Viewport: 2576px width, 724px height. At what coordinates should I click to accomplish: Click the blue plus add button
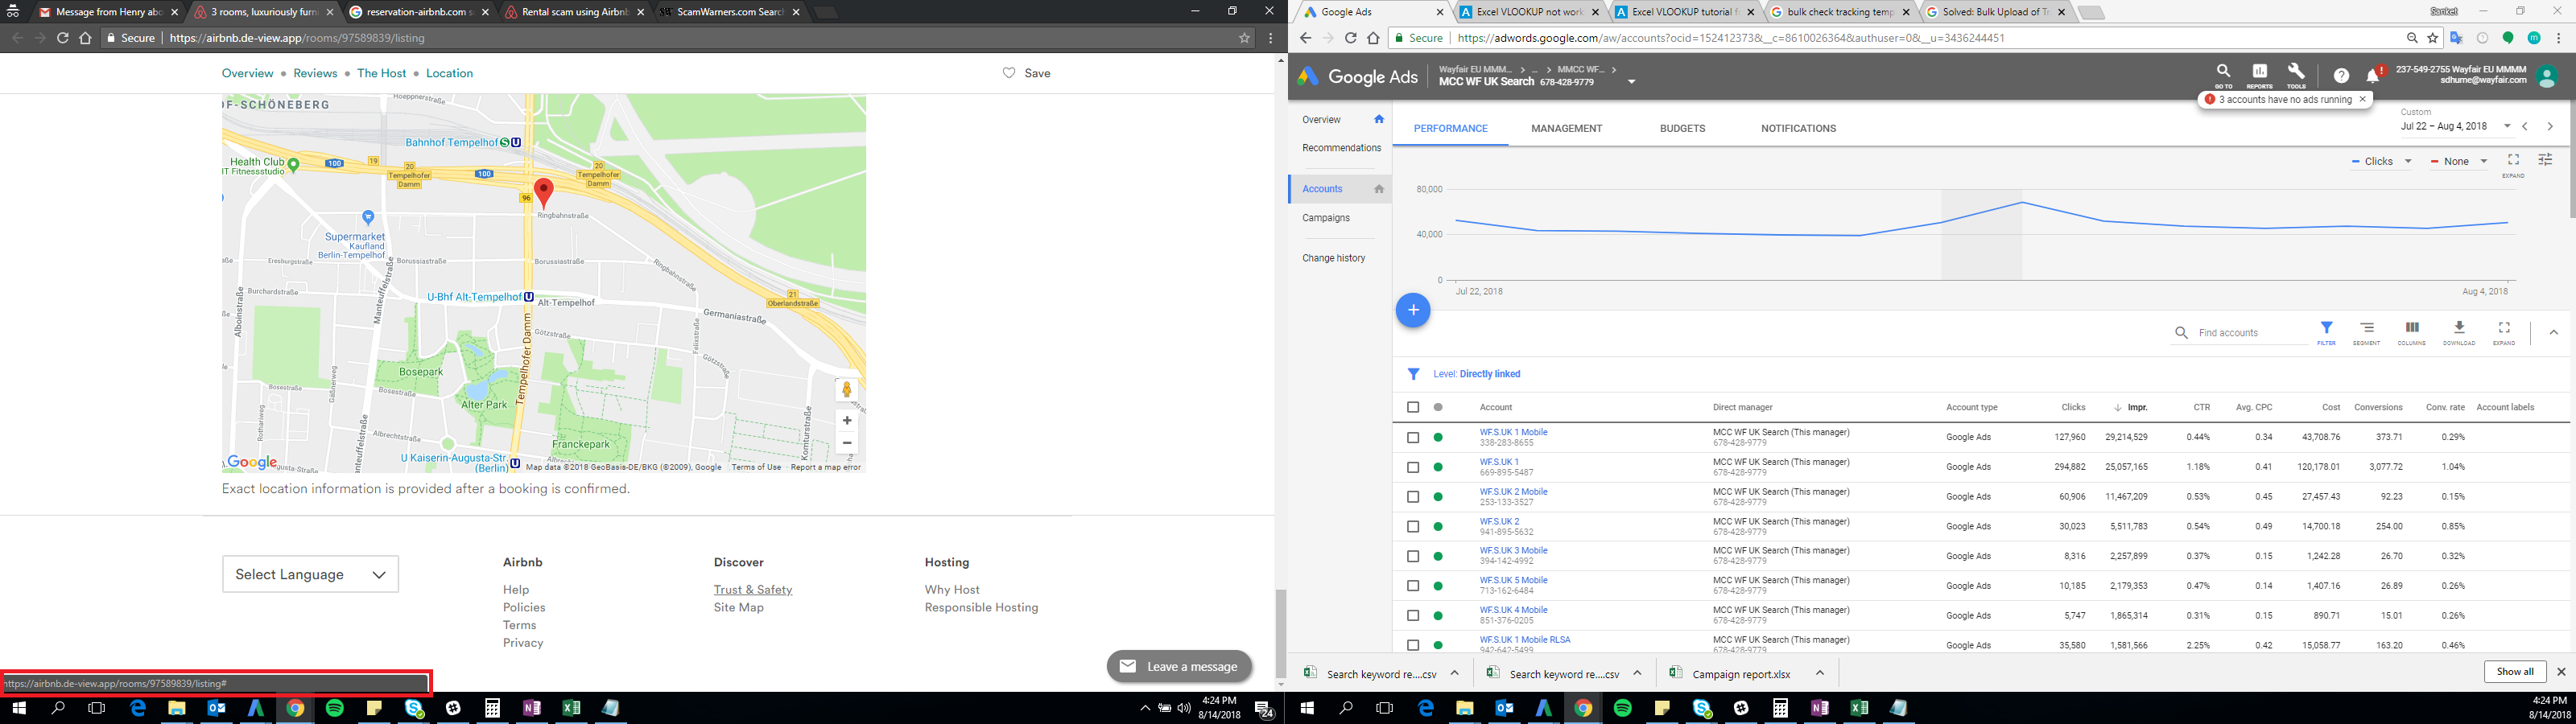1413,310
